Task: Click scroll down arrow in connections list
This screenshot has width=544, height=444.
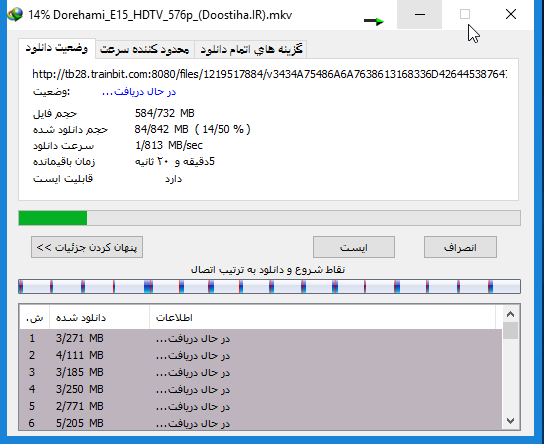Action: 510,421
